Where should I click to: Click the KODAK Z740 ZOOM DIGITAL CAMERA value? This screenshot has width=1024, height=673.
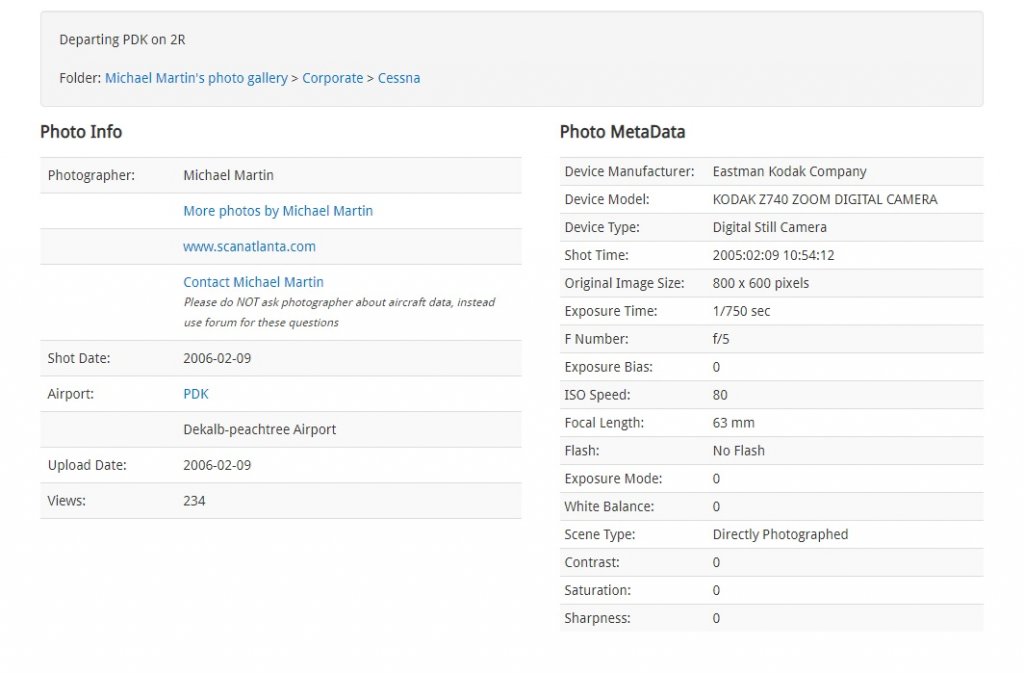coord(825,199)
